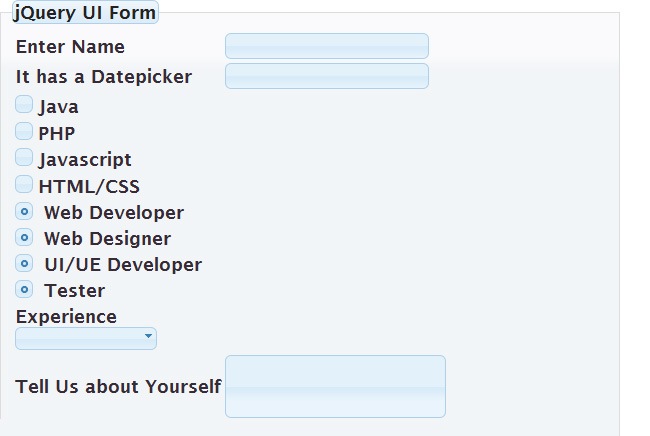
Task: Tick the Java checkbox
Action: pos(24,105)
